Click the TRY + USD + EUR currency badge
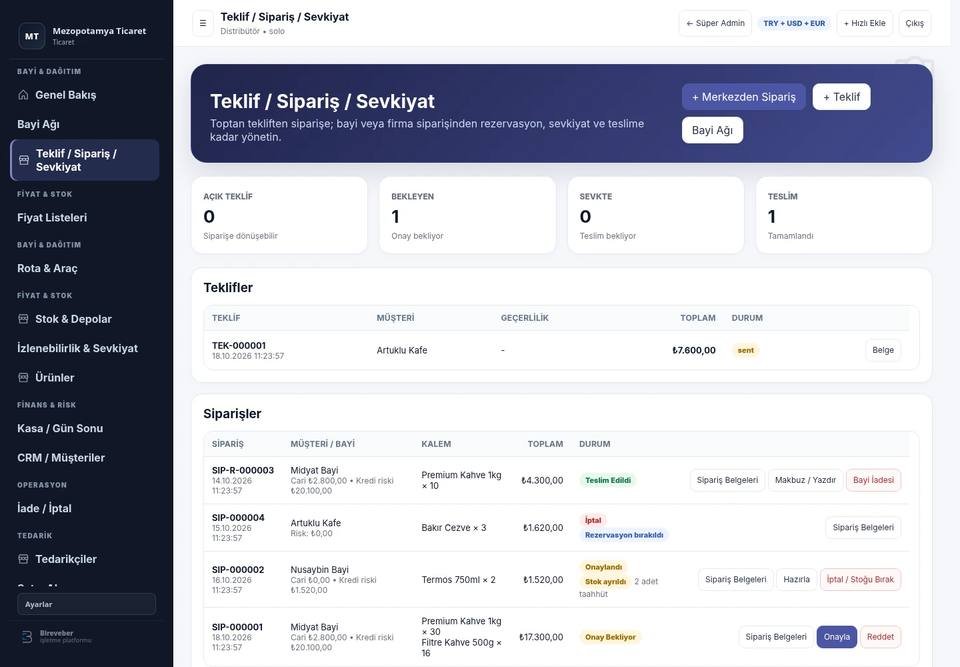 pos(794,23)
